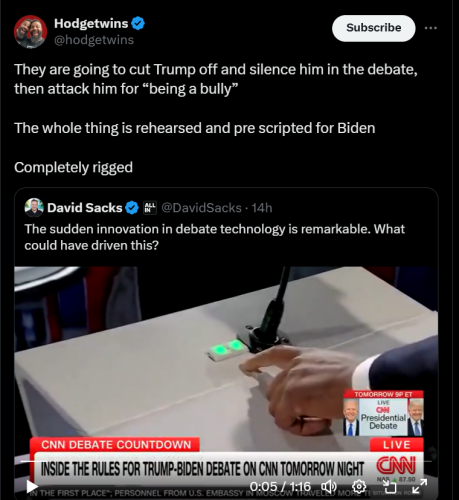This screenshot has width=459, height=500.
Task: Click the David Sacks display name
Action: click(85, 208)
